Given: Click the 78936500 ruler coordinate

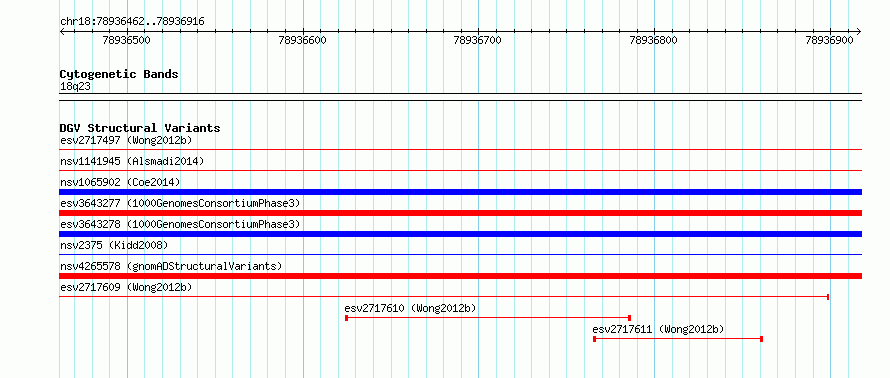Looking at the screenshot, I should click(x=127, y=41).
